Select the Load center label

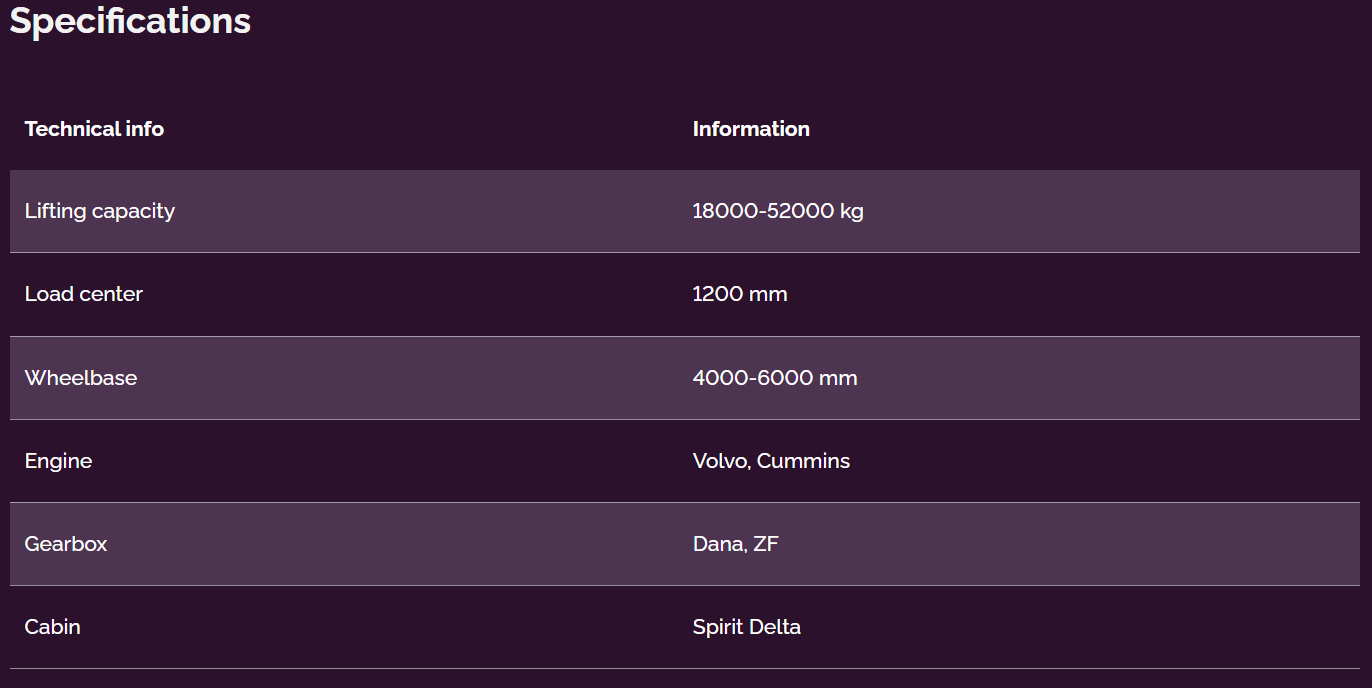click(x=84, y=294)
